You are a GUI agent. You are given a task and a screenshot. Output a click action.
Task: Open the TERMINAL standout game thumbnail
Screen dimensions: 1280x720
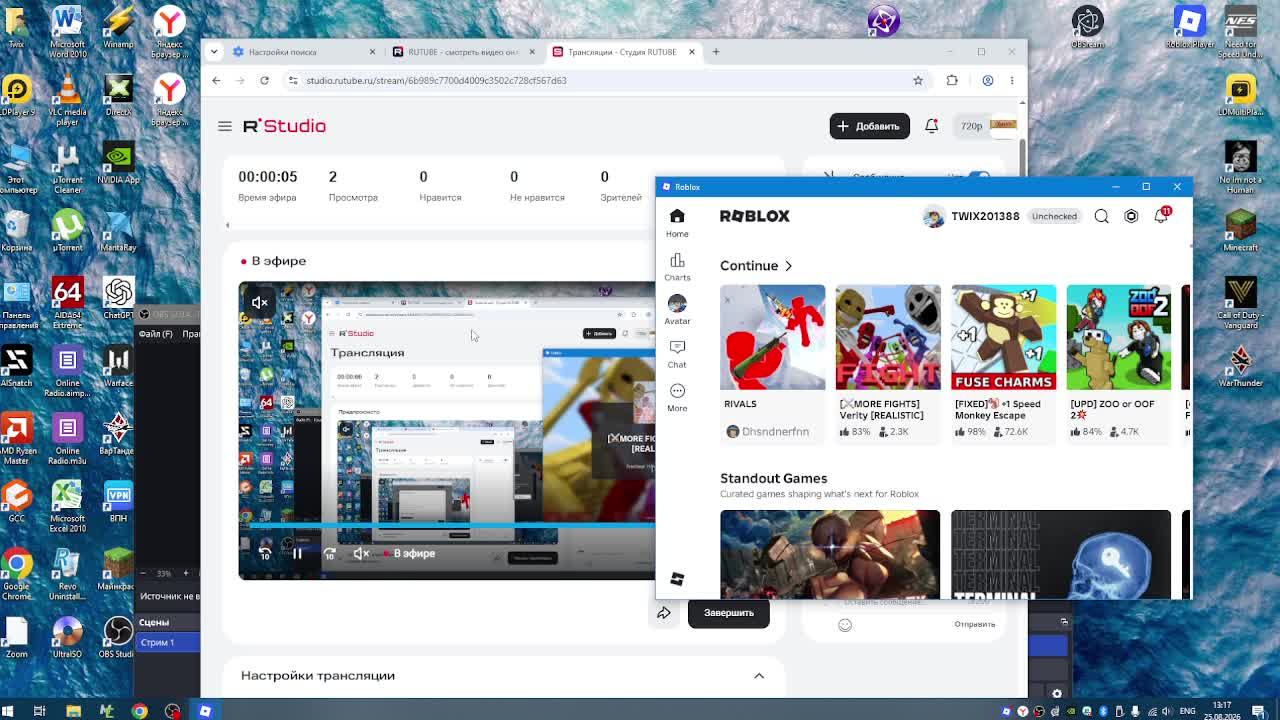(x=1061, y=554)
